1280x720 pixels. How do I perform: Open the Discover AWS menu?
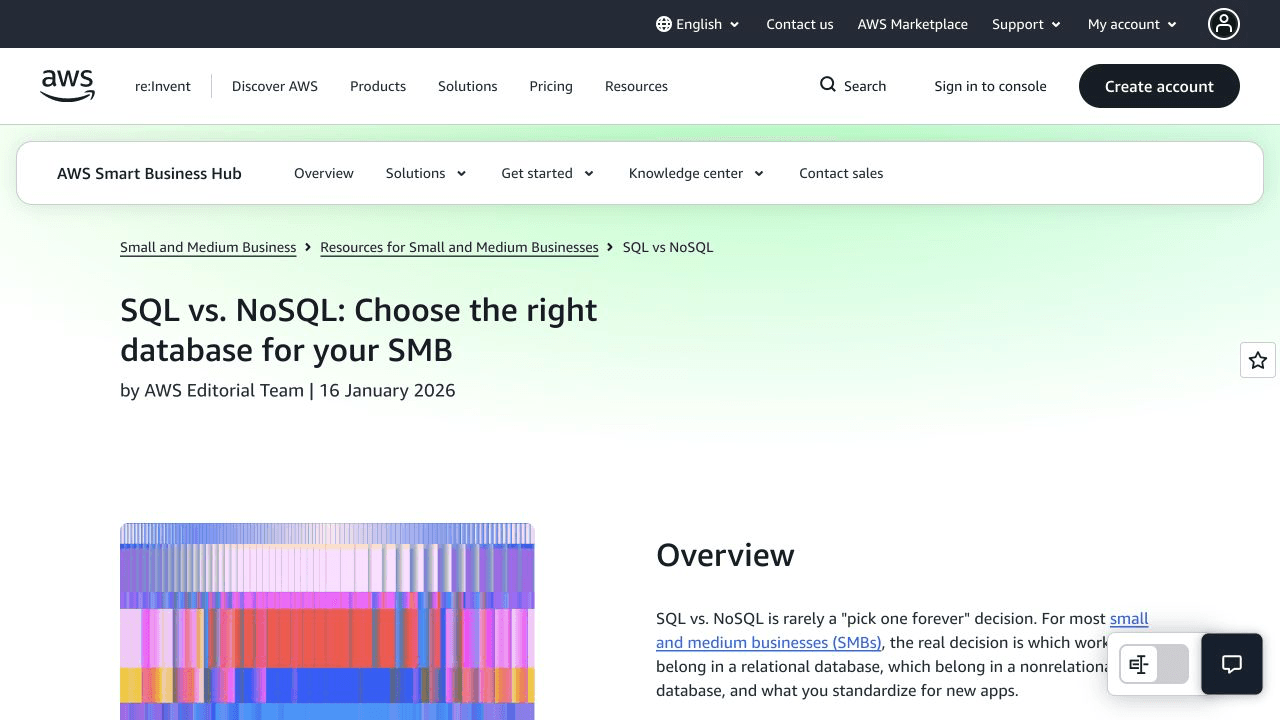tap(275, 86)
